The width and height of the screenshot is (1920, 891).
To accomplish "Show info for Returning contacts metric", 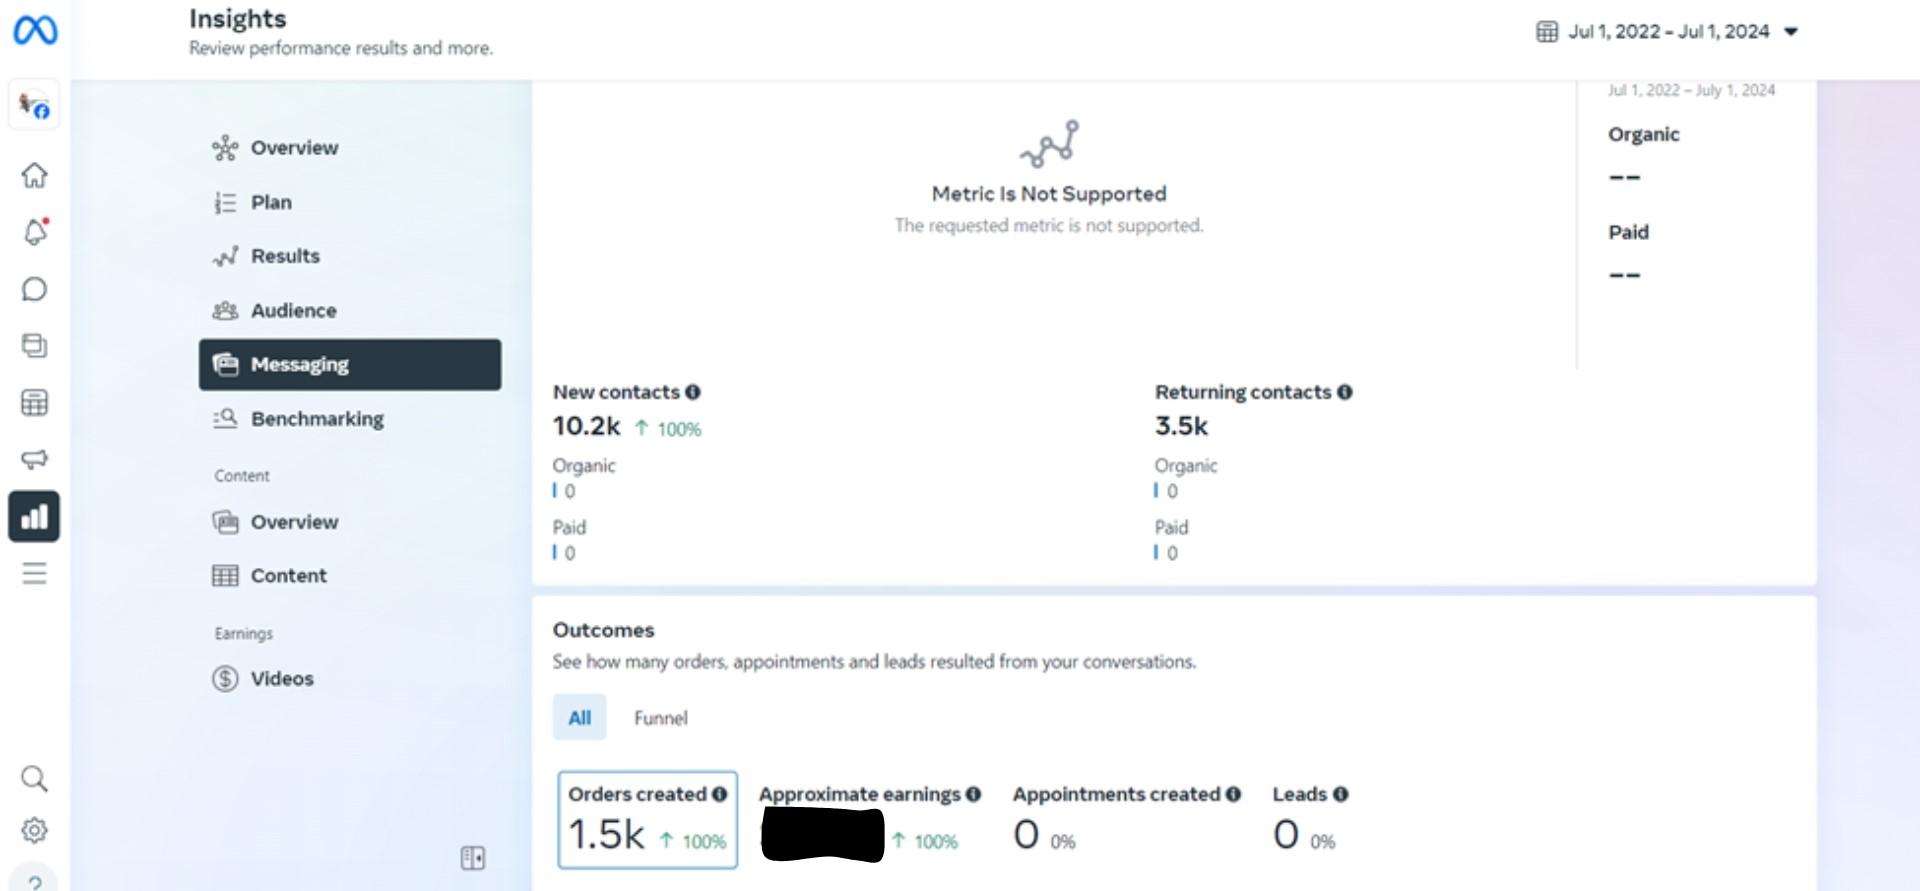I will pyautogui.click(x=1345, y=392).
